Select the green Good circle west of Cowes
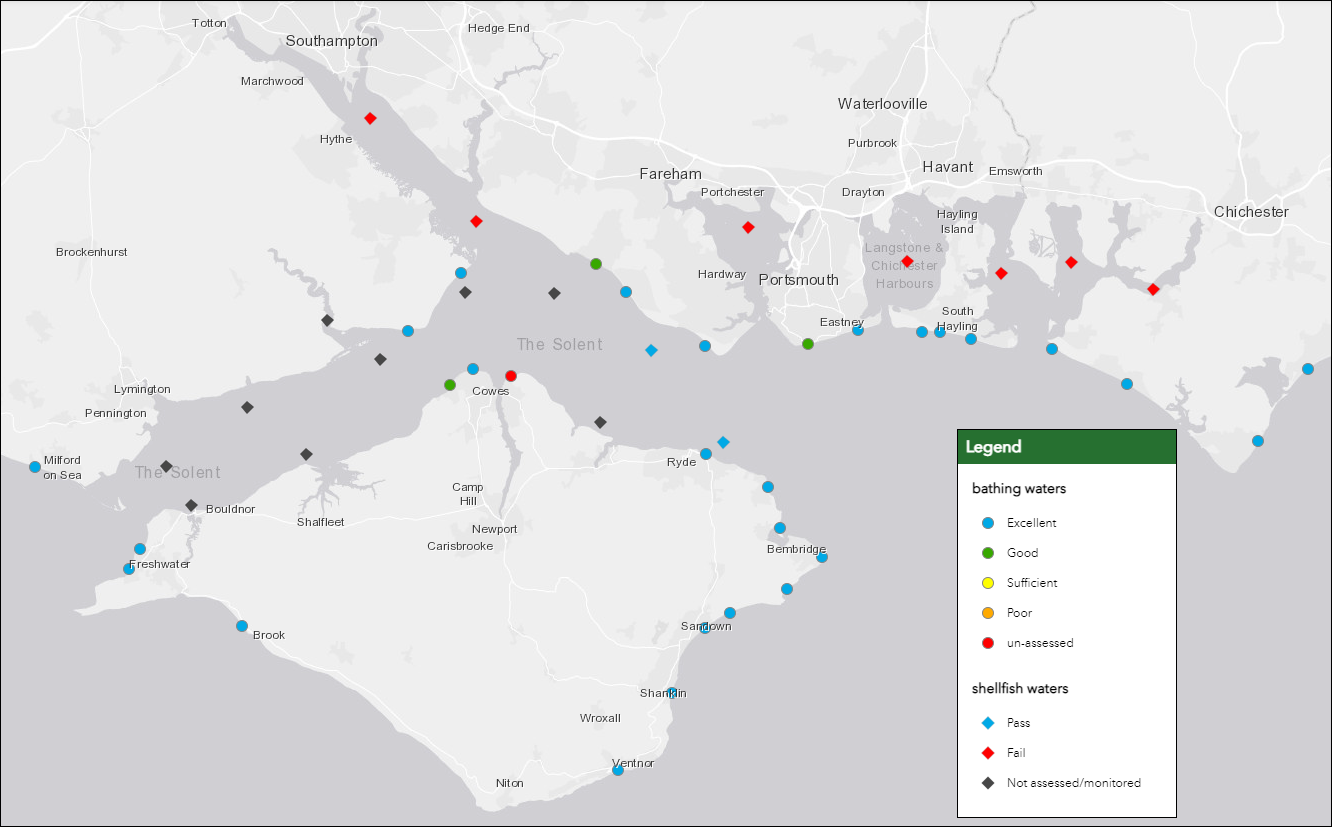The width and height of the screenshot is (1332, 827). click(x=450, y=385)
